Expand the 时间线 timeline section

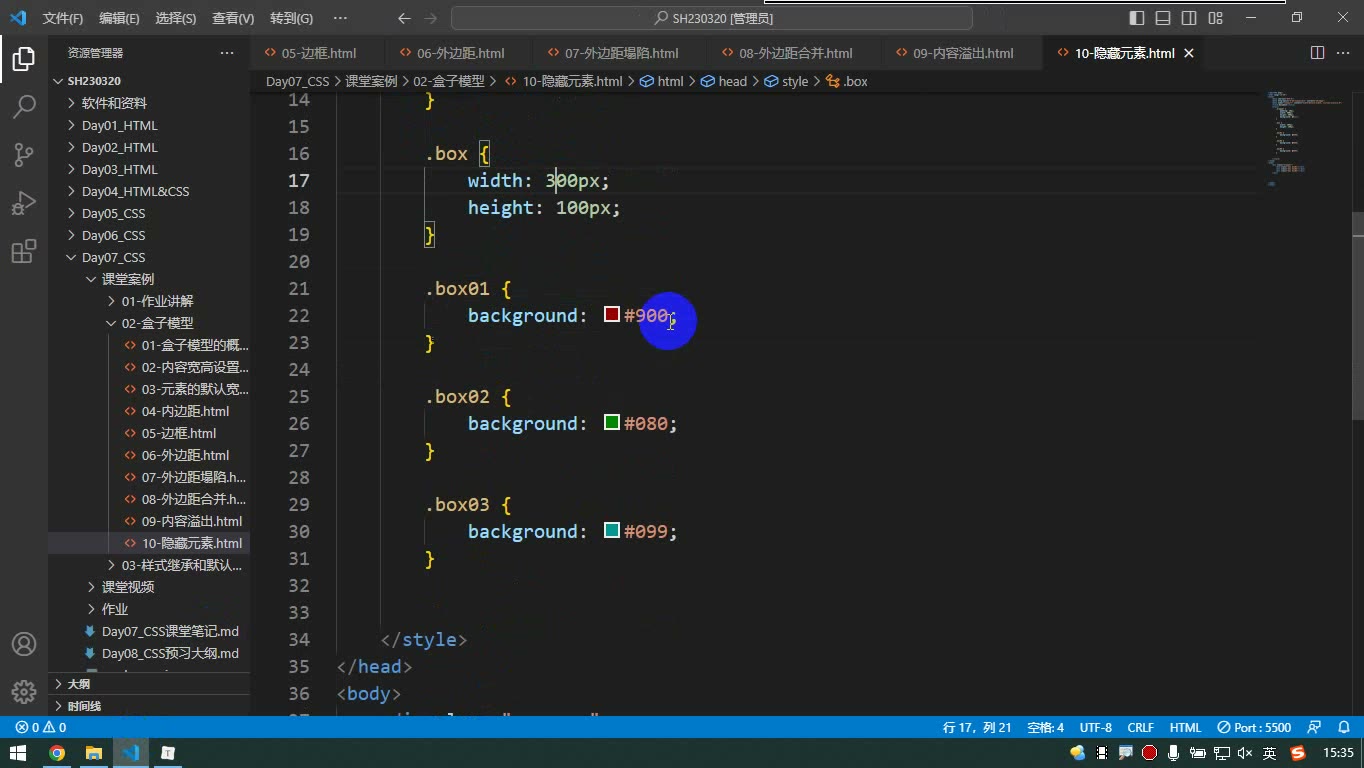coord(149,706)
